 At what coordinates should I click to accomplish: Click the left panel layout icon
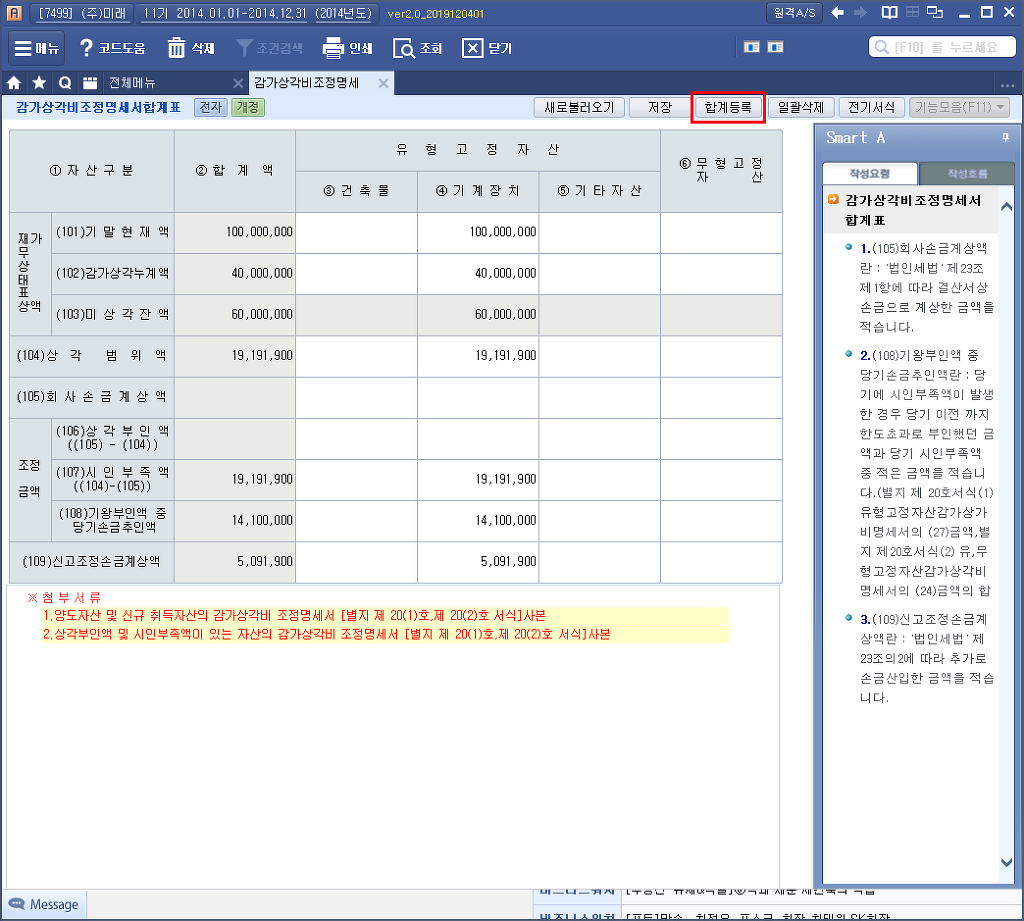coord(752,47)
